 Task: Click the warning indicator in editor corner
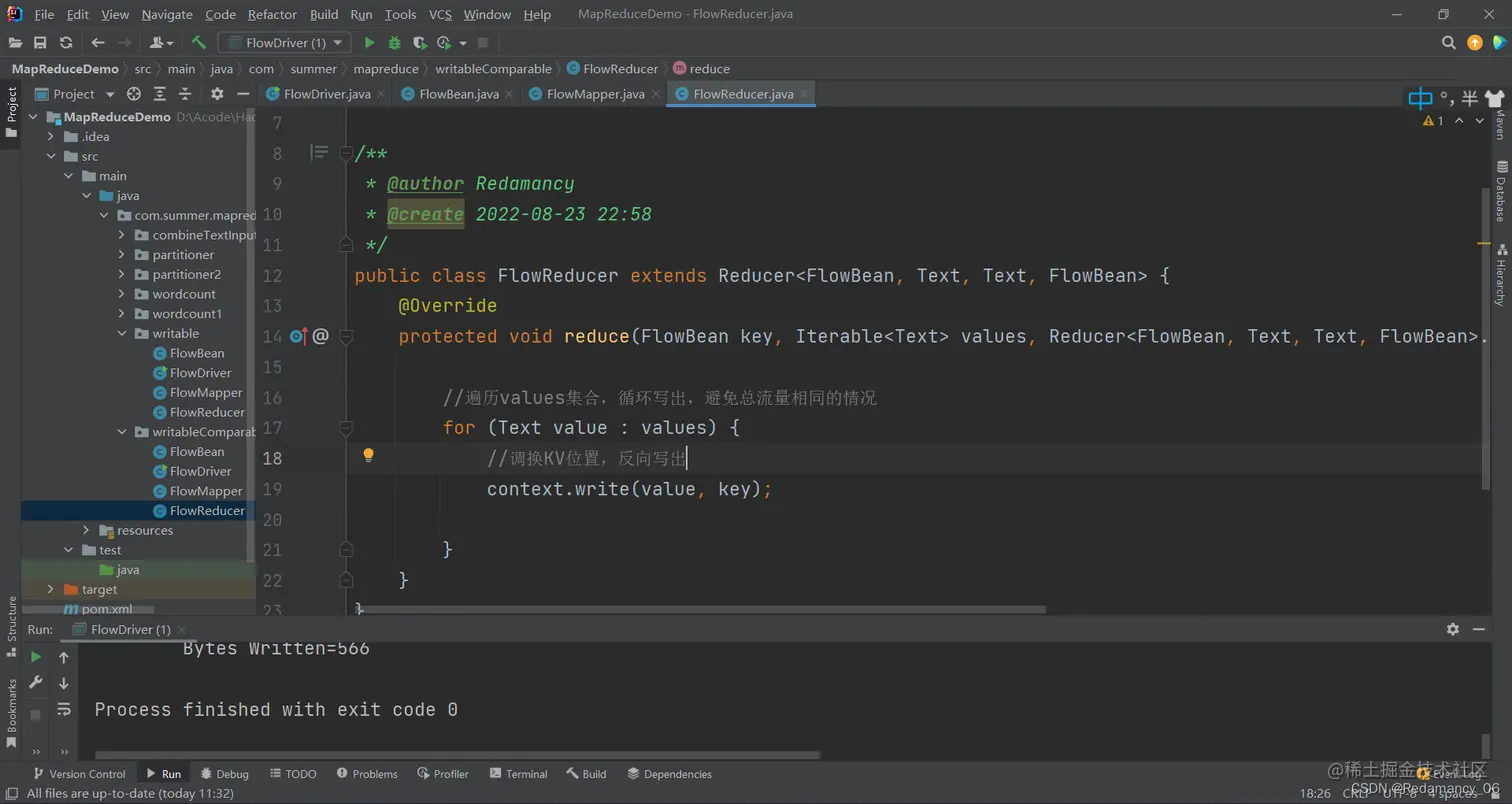(1432, 120)
